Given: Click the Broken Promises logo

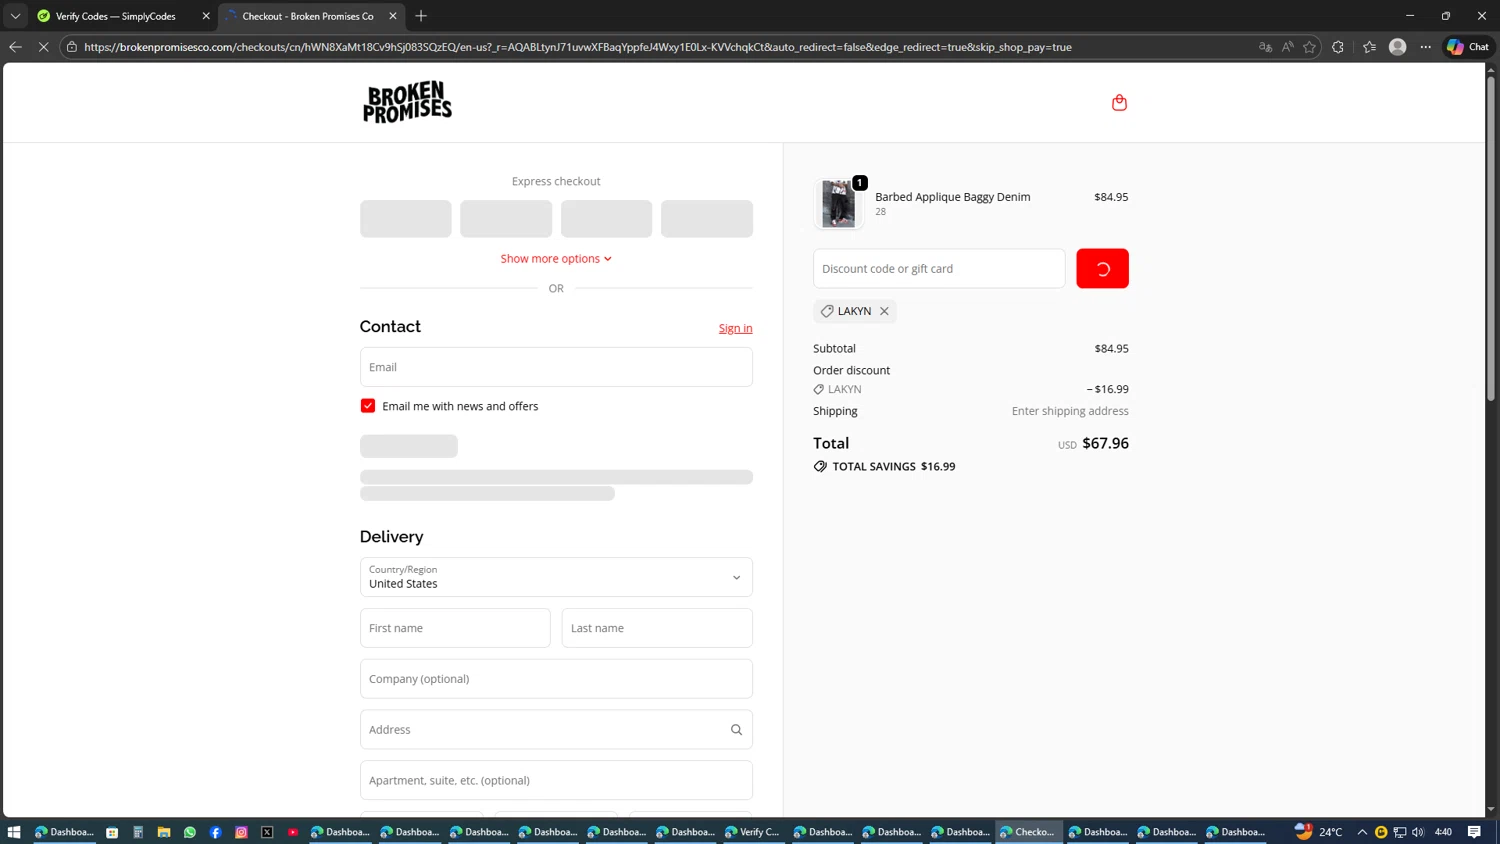Looking at the screenshot, I should [x=407, y=102].
